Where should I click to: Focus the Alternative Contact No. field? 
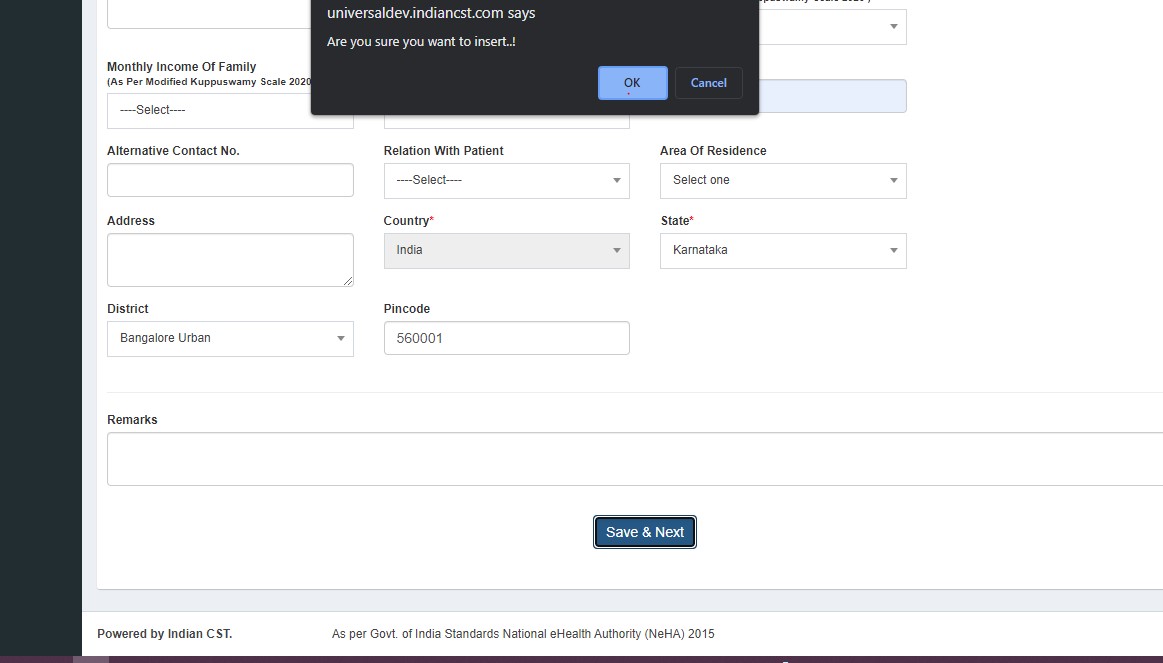pyautogui.click(x=229, y=181)
